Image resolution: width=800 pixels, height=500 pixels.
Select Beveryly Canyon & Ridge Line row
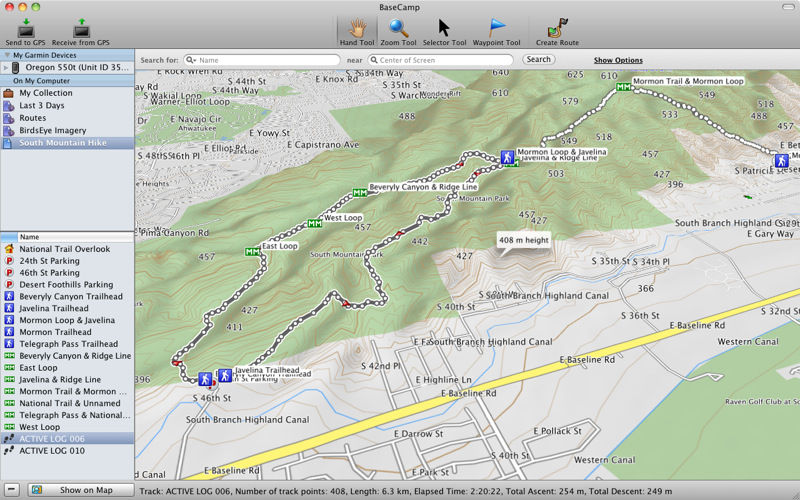point(67,356)
